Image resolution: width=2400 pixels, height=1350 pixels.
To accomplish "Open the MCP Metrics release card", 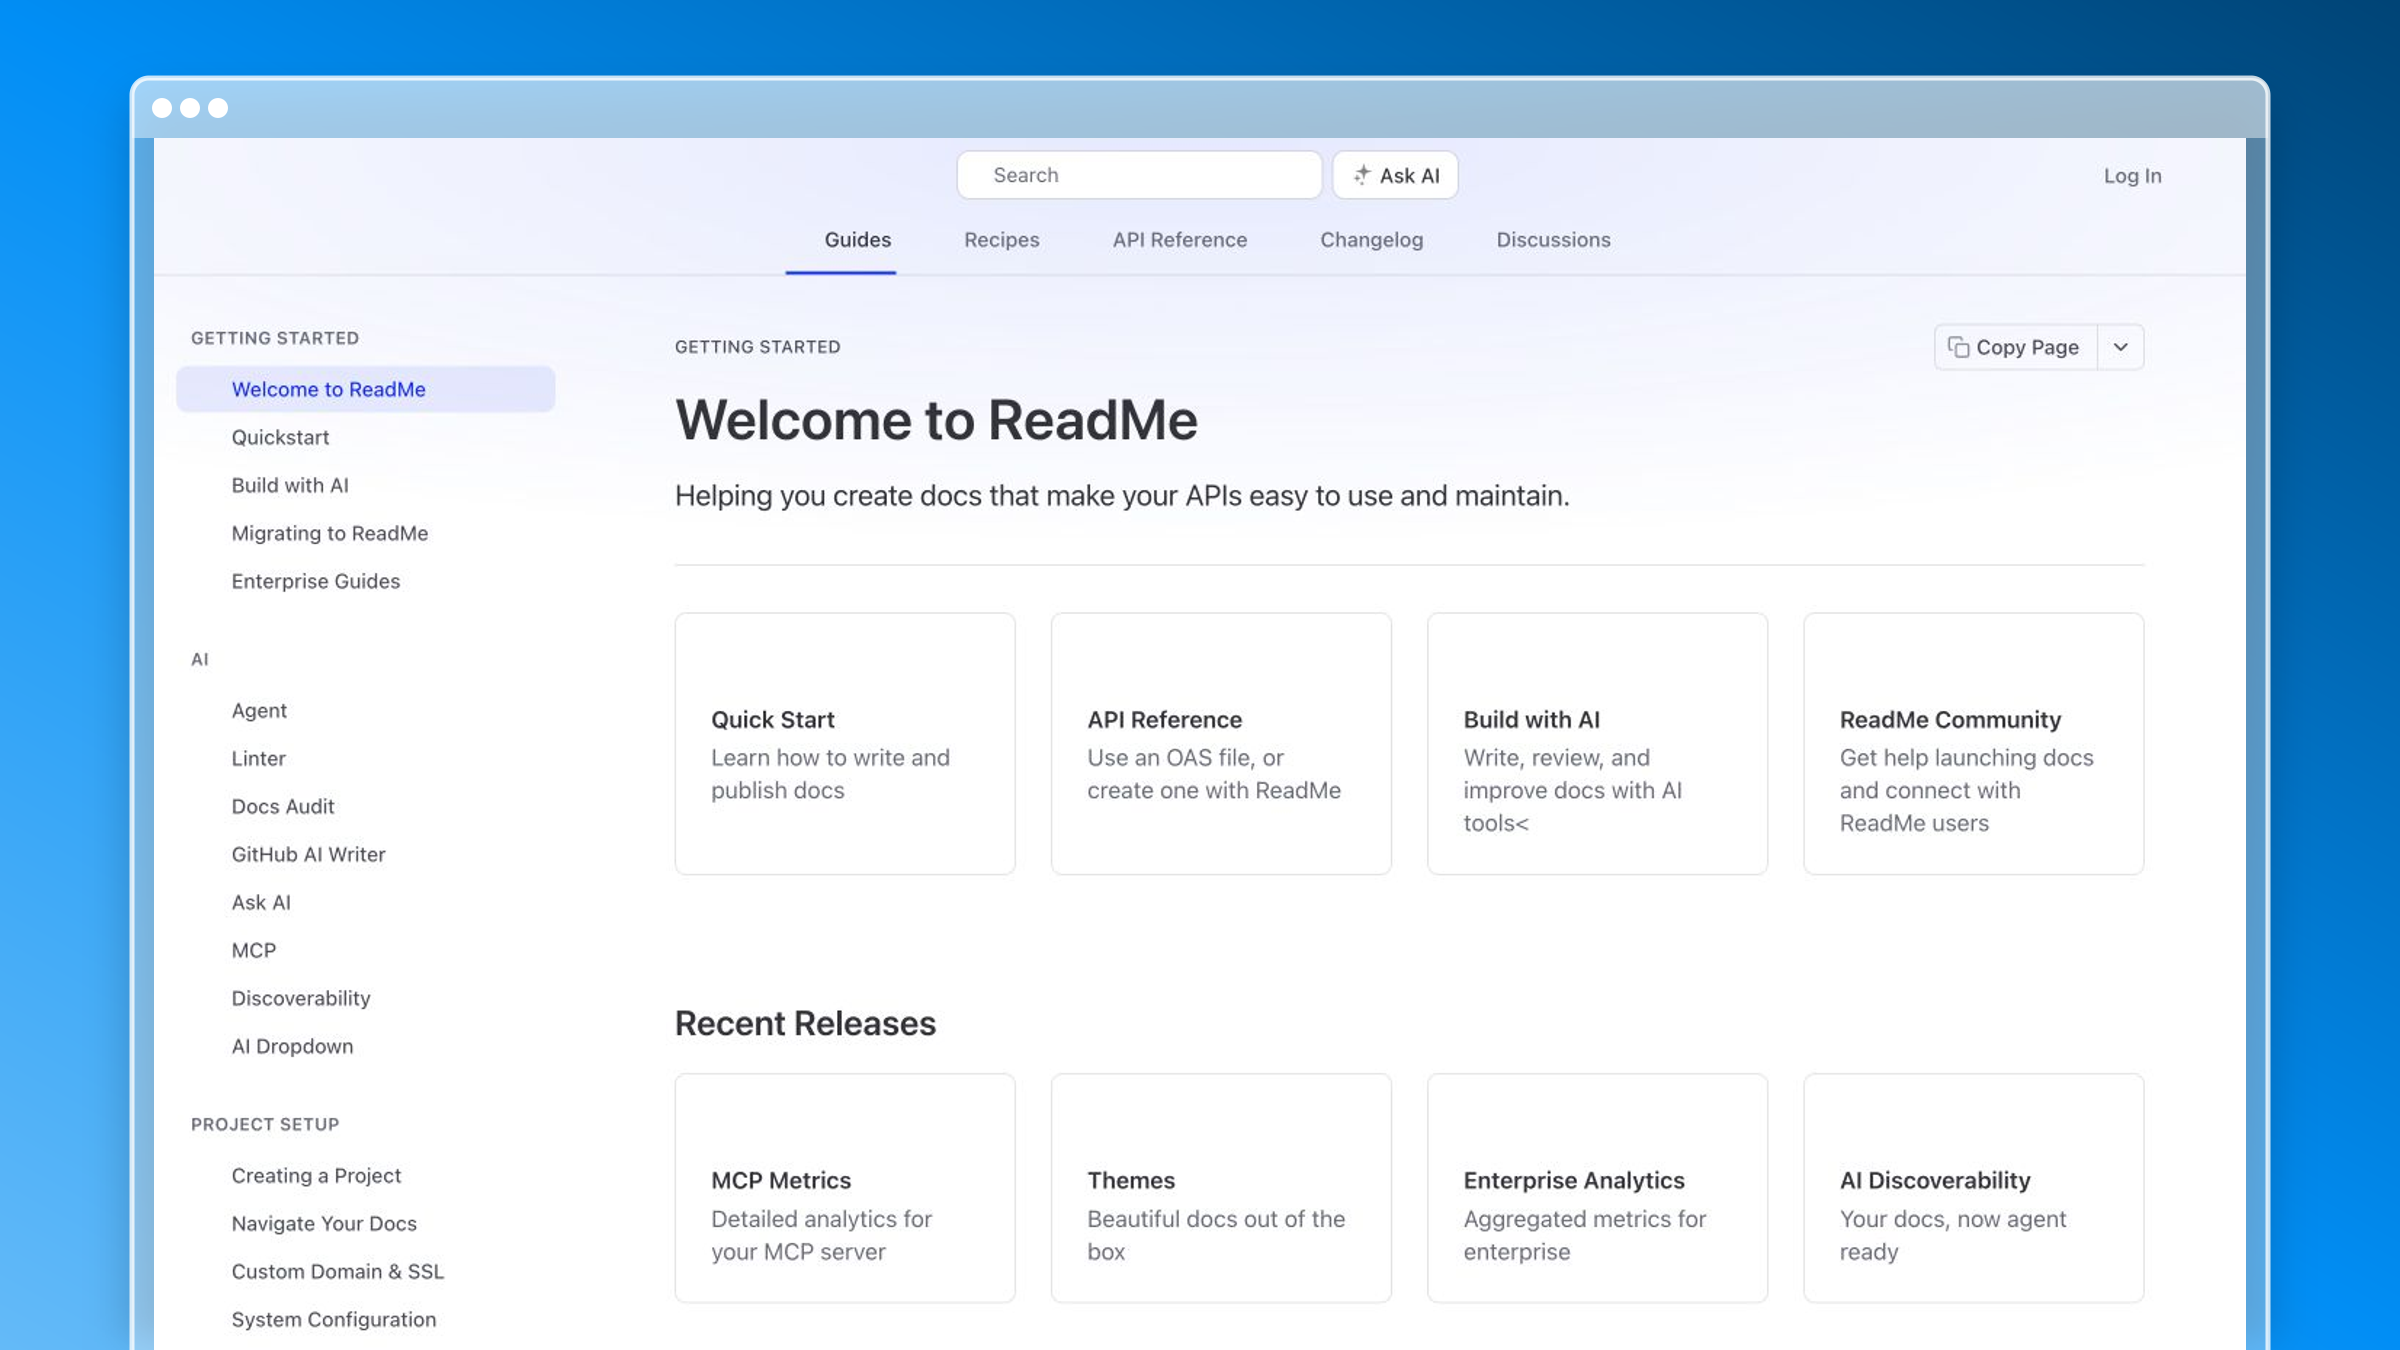I will coord(845,1188).
